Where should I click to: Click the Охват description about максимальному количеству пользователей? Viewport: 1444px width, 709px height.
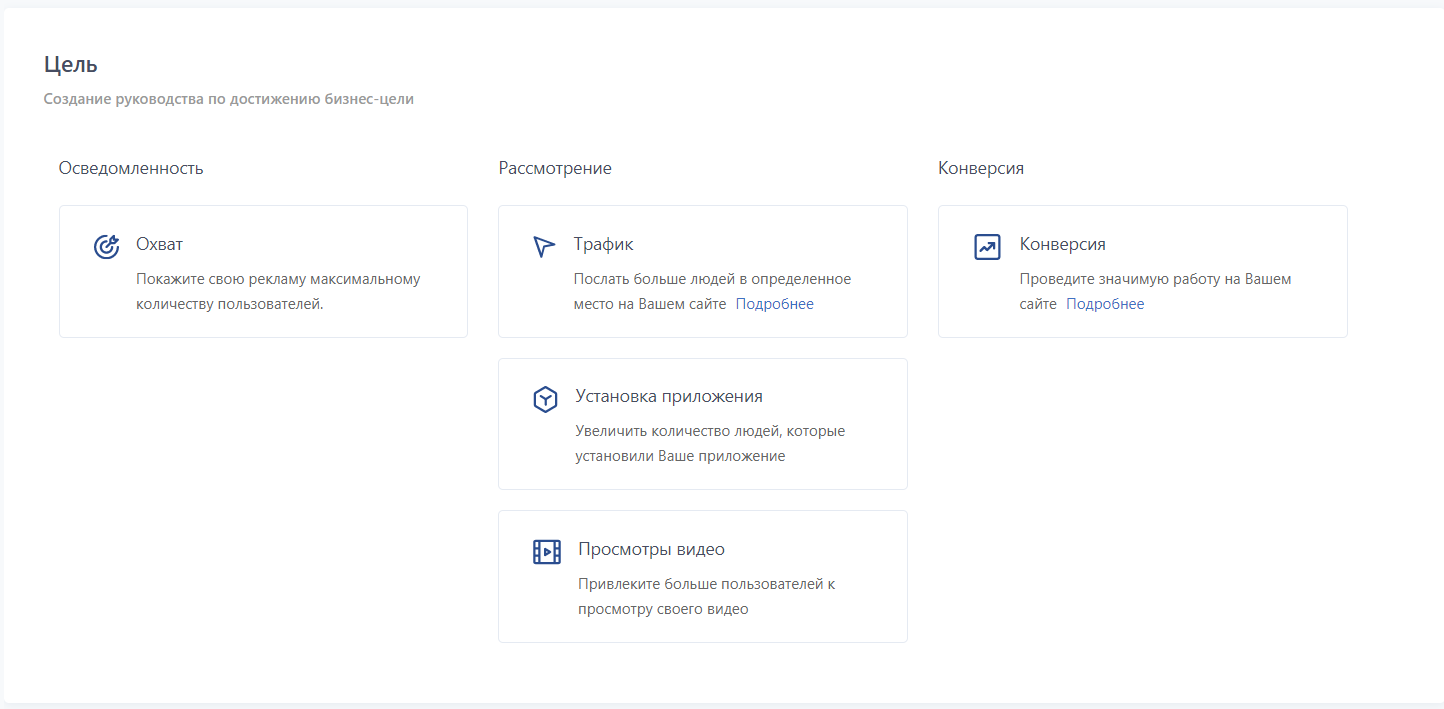pyautogui.click(x=278, y=291)
